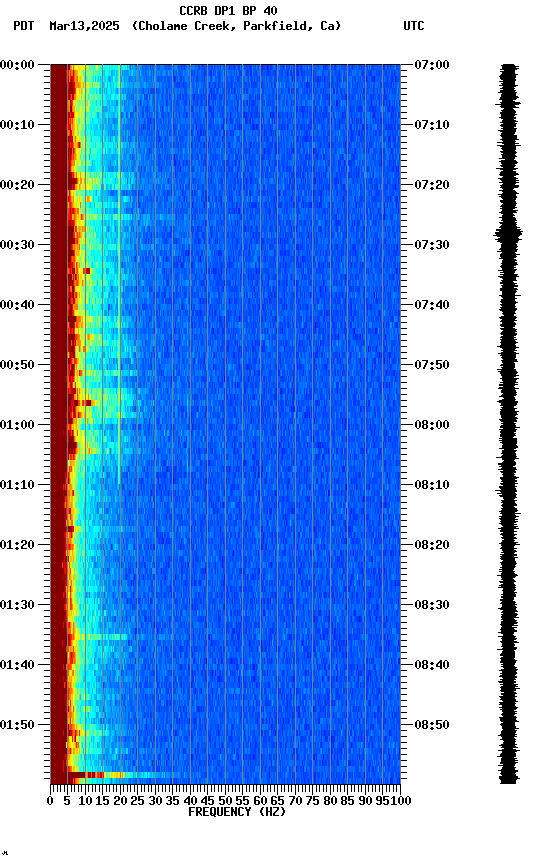
Task: Click the PDT time label '00:10'
Action: 17,125
